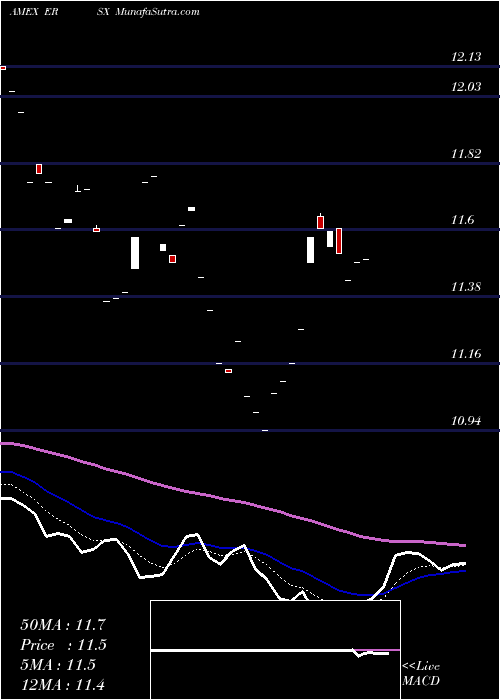Click the AMEX exchange label
The image size is (500, 700).
pyautogui.click(x=24, y=12)
